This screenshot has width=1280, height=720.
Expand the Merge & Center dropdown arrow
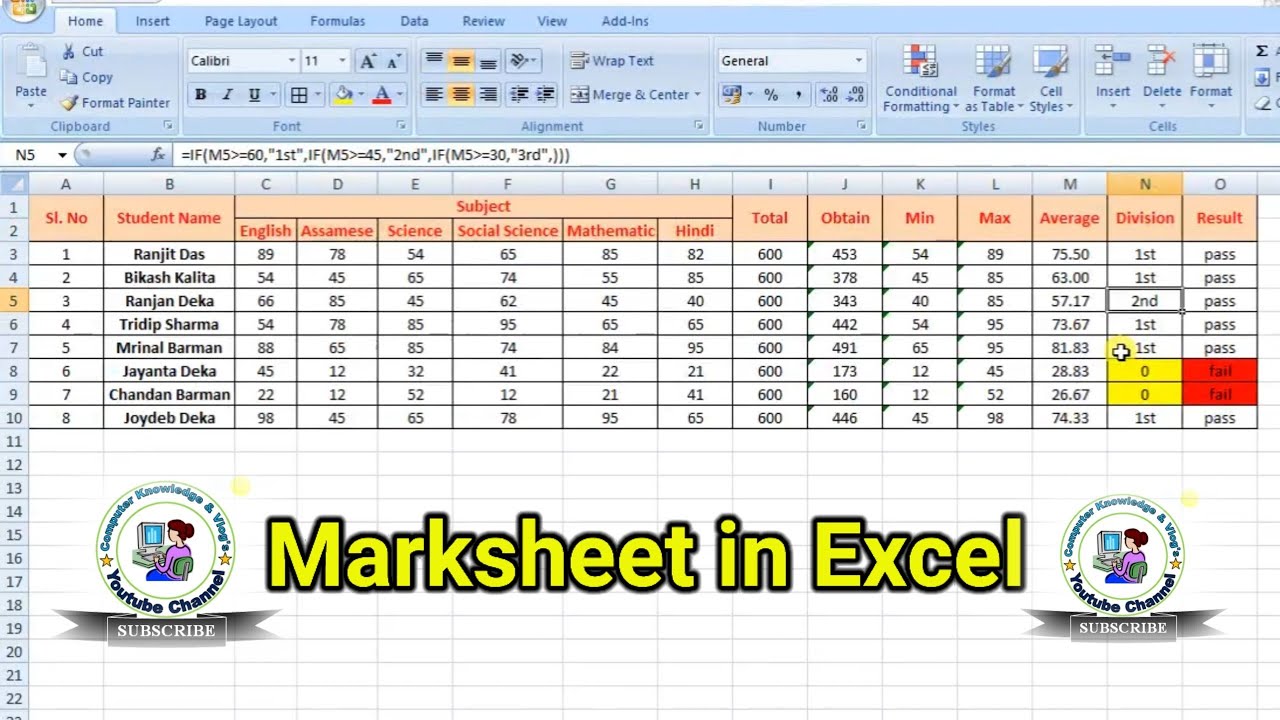click(698, 95)
